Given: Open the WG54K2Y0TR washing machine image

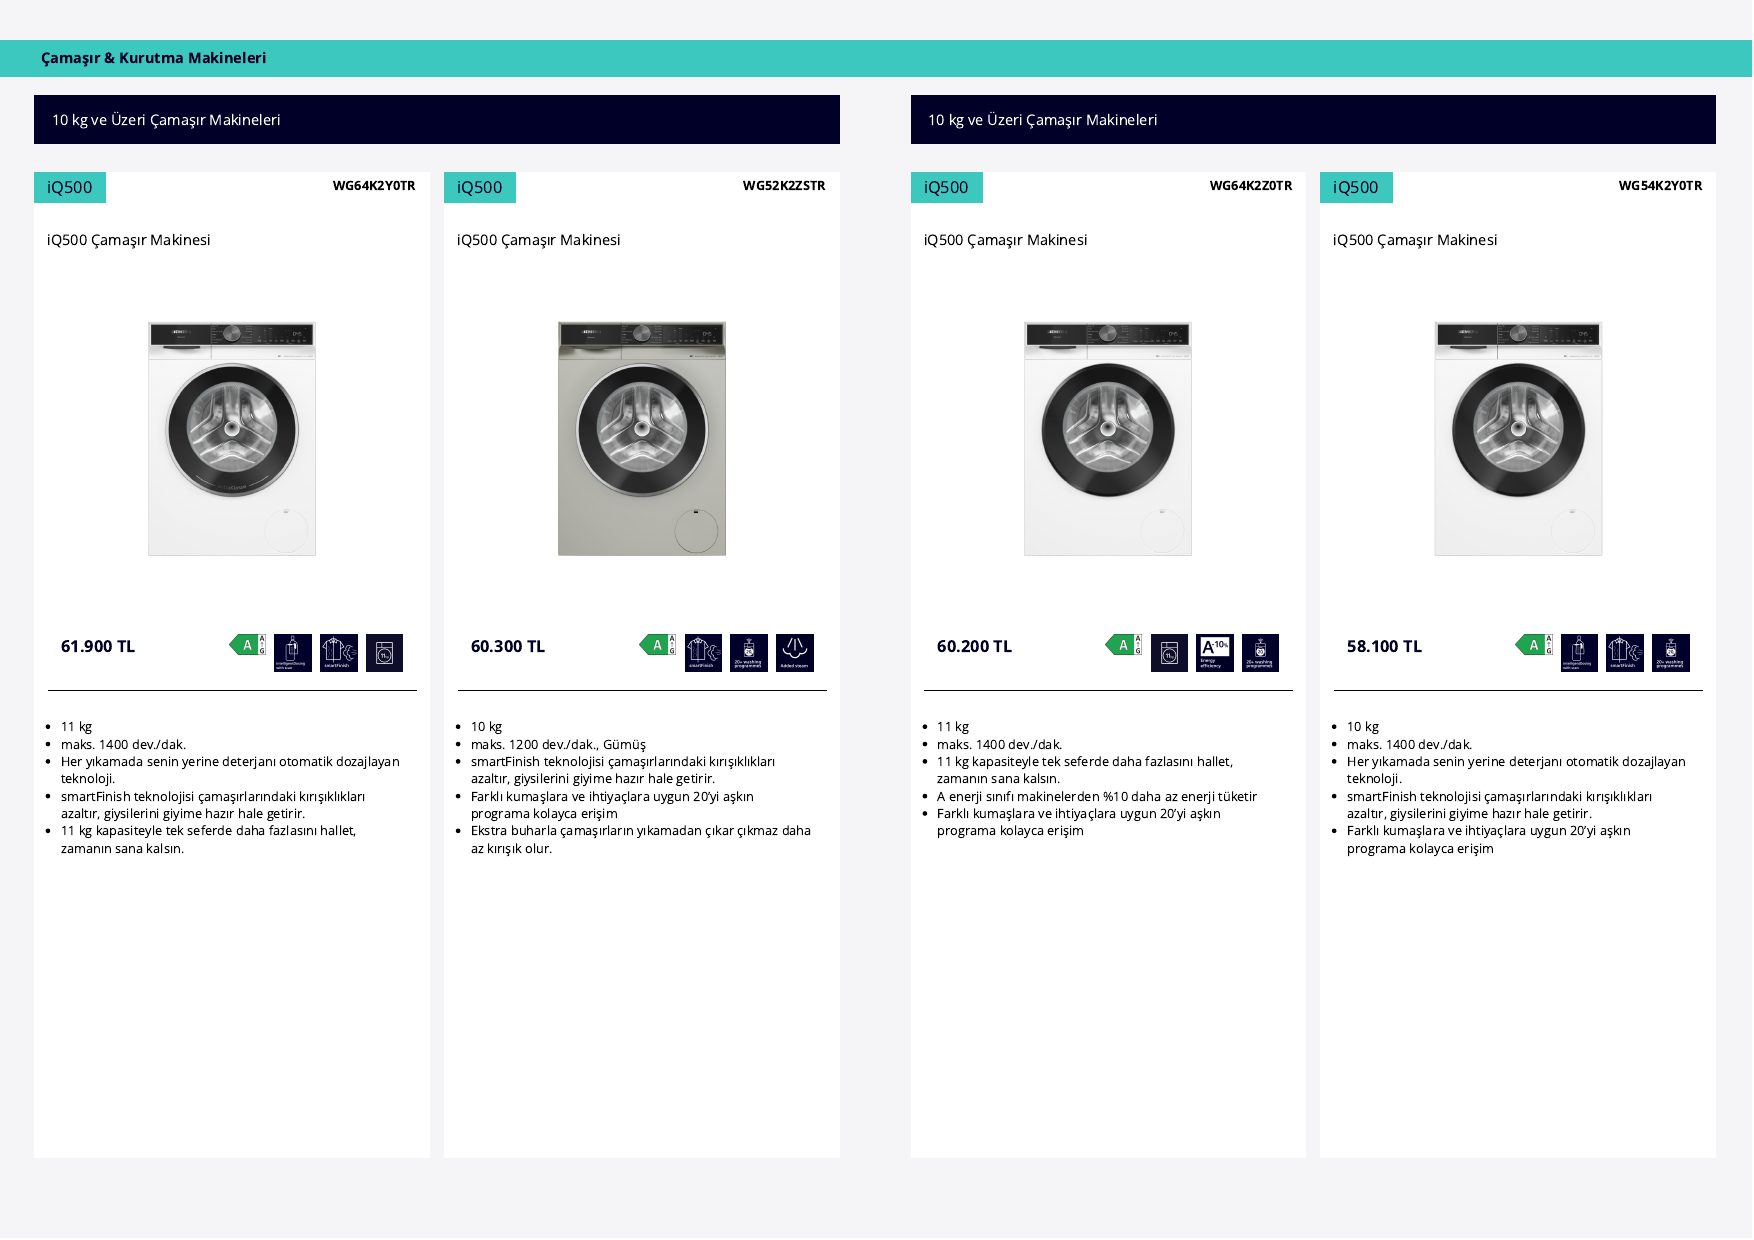Looking at the screenshot, I should (1518, 438).
